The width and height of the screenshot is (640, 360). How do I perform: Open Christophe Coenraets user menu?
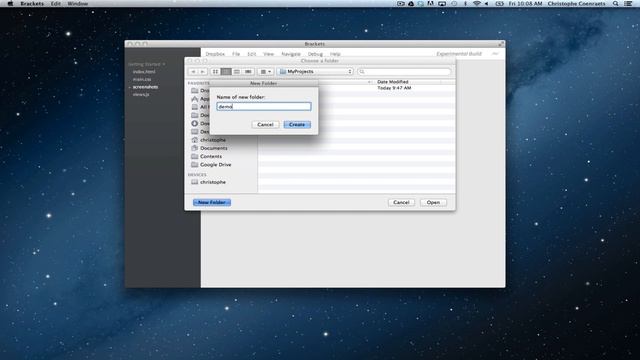pos(576,4)
